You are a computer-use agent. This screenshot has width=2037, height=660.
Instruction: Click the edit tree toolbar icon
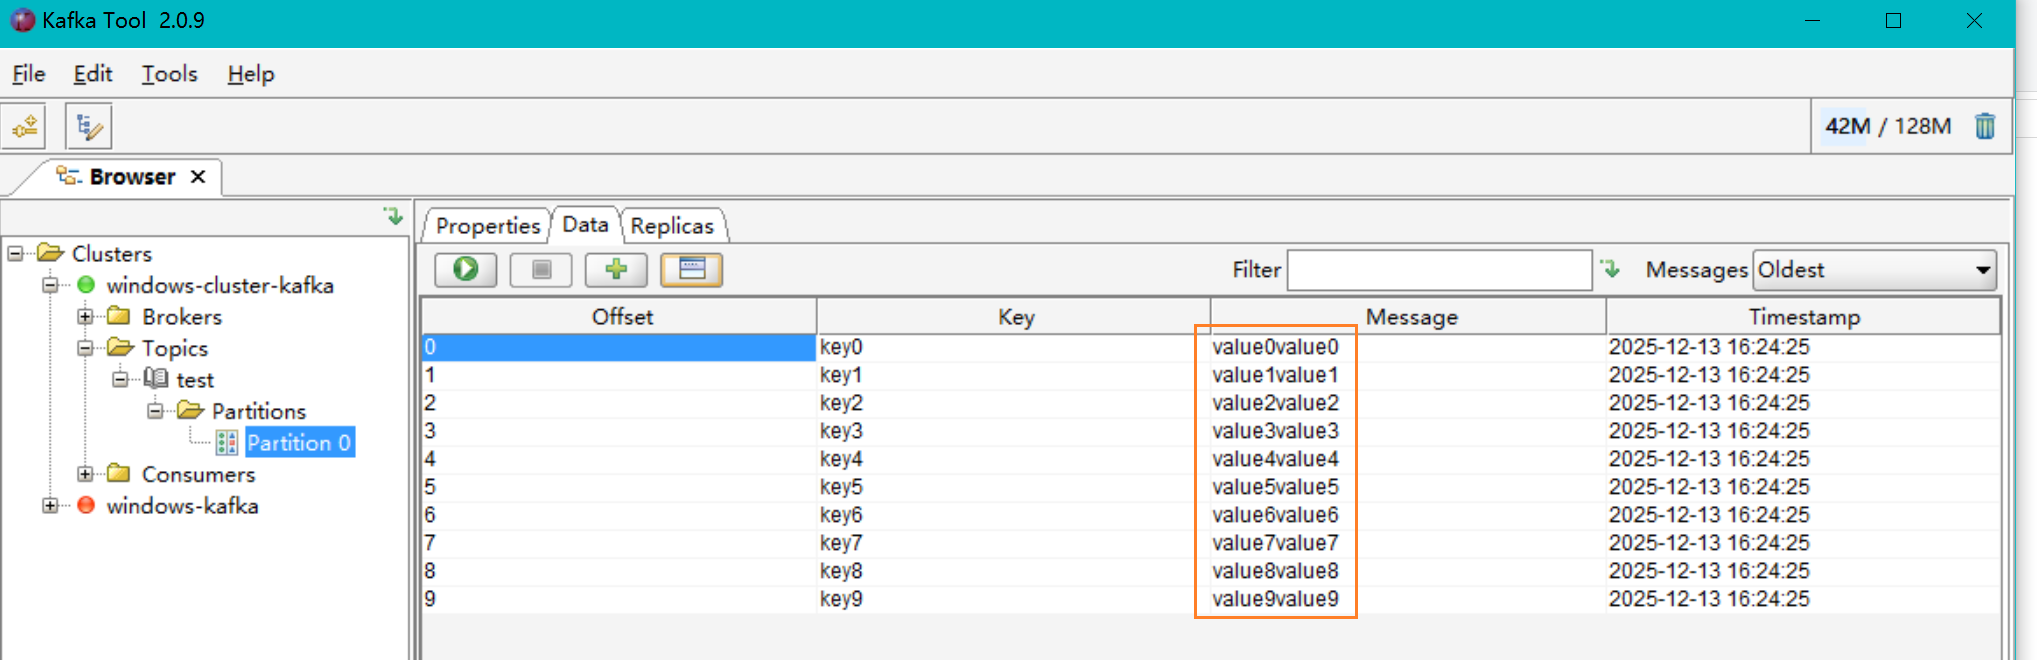(89, 127)
